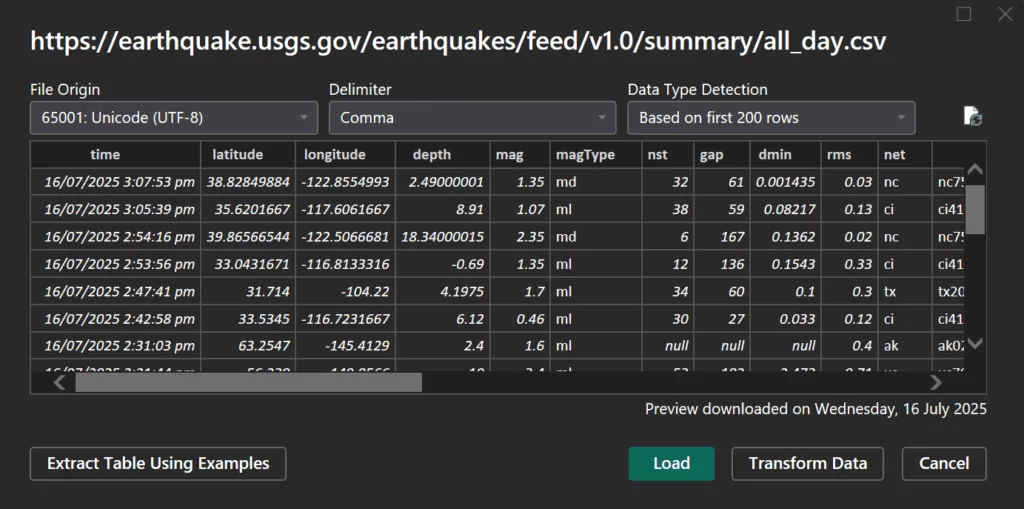Click depth value 2.49000001
The width and height of the screenshot is (1024, 509).
coord(443,182)
